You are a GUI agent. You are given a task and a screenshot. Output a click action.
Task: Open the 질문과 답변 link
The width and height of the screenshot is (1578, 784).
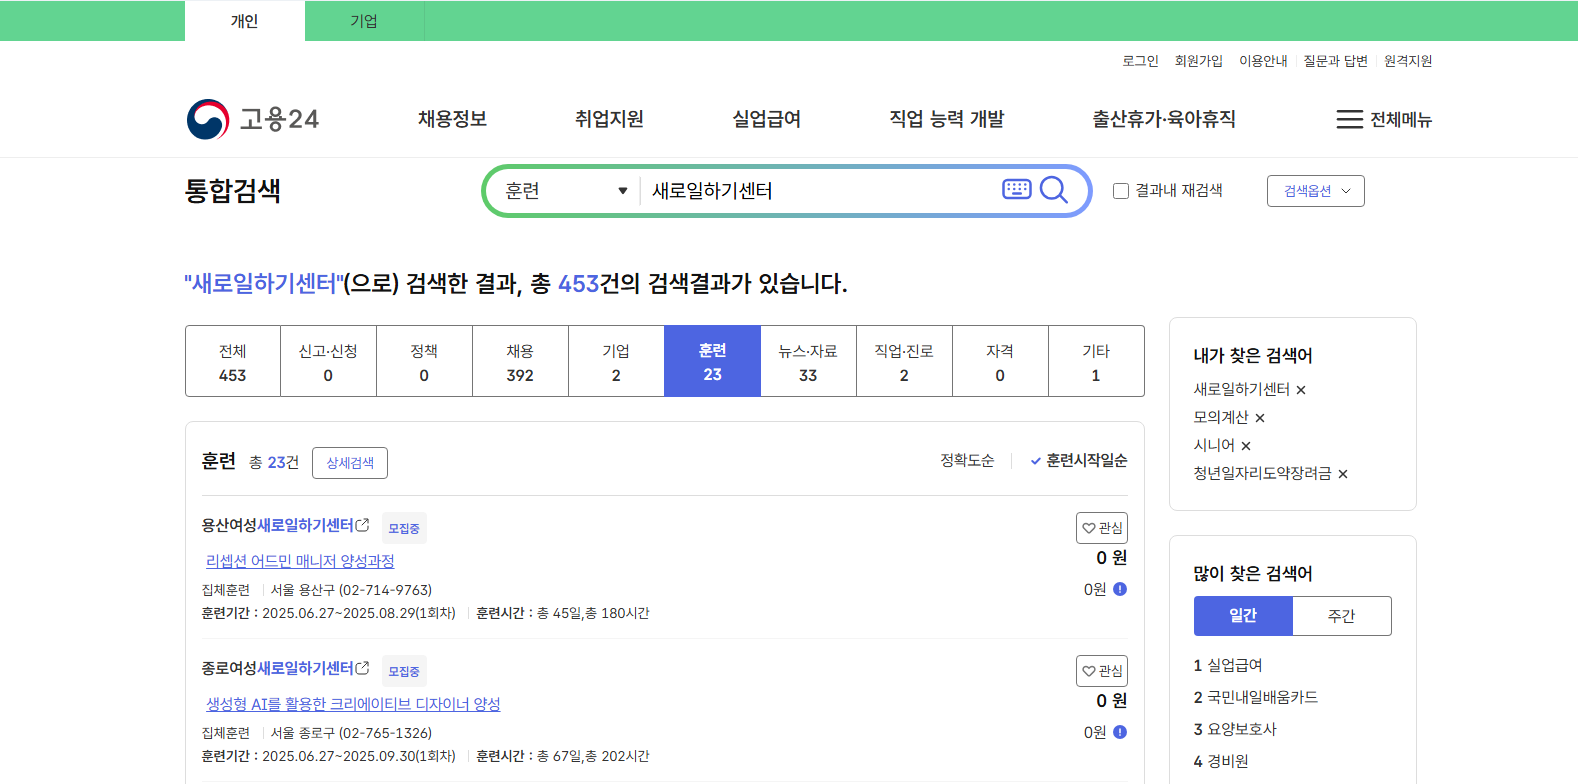click(x=1335, y=61)
